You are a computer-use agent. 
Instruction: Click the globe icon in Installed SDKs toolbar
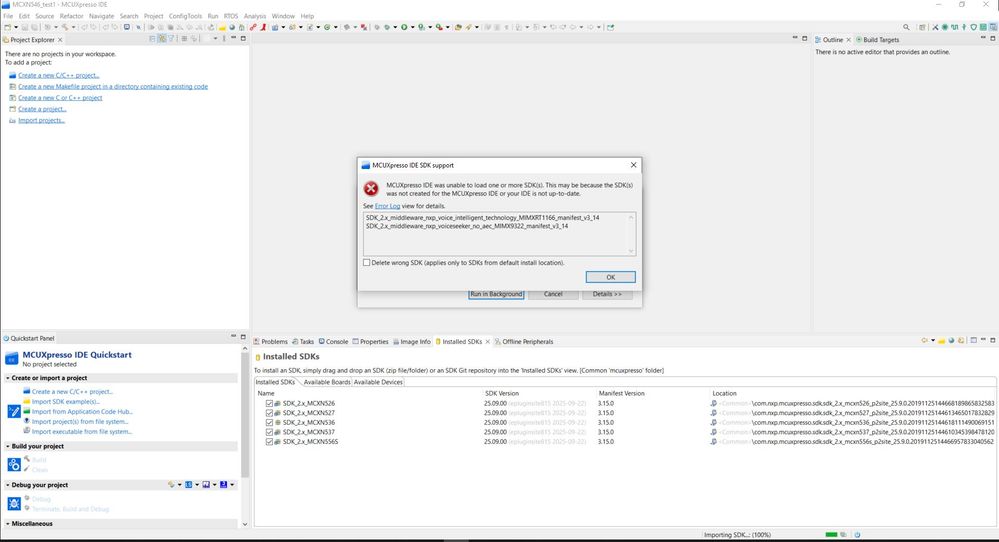[x=951, y=340]
